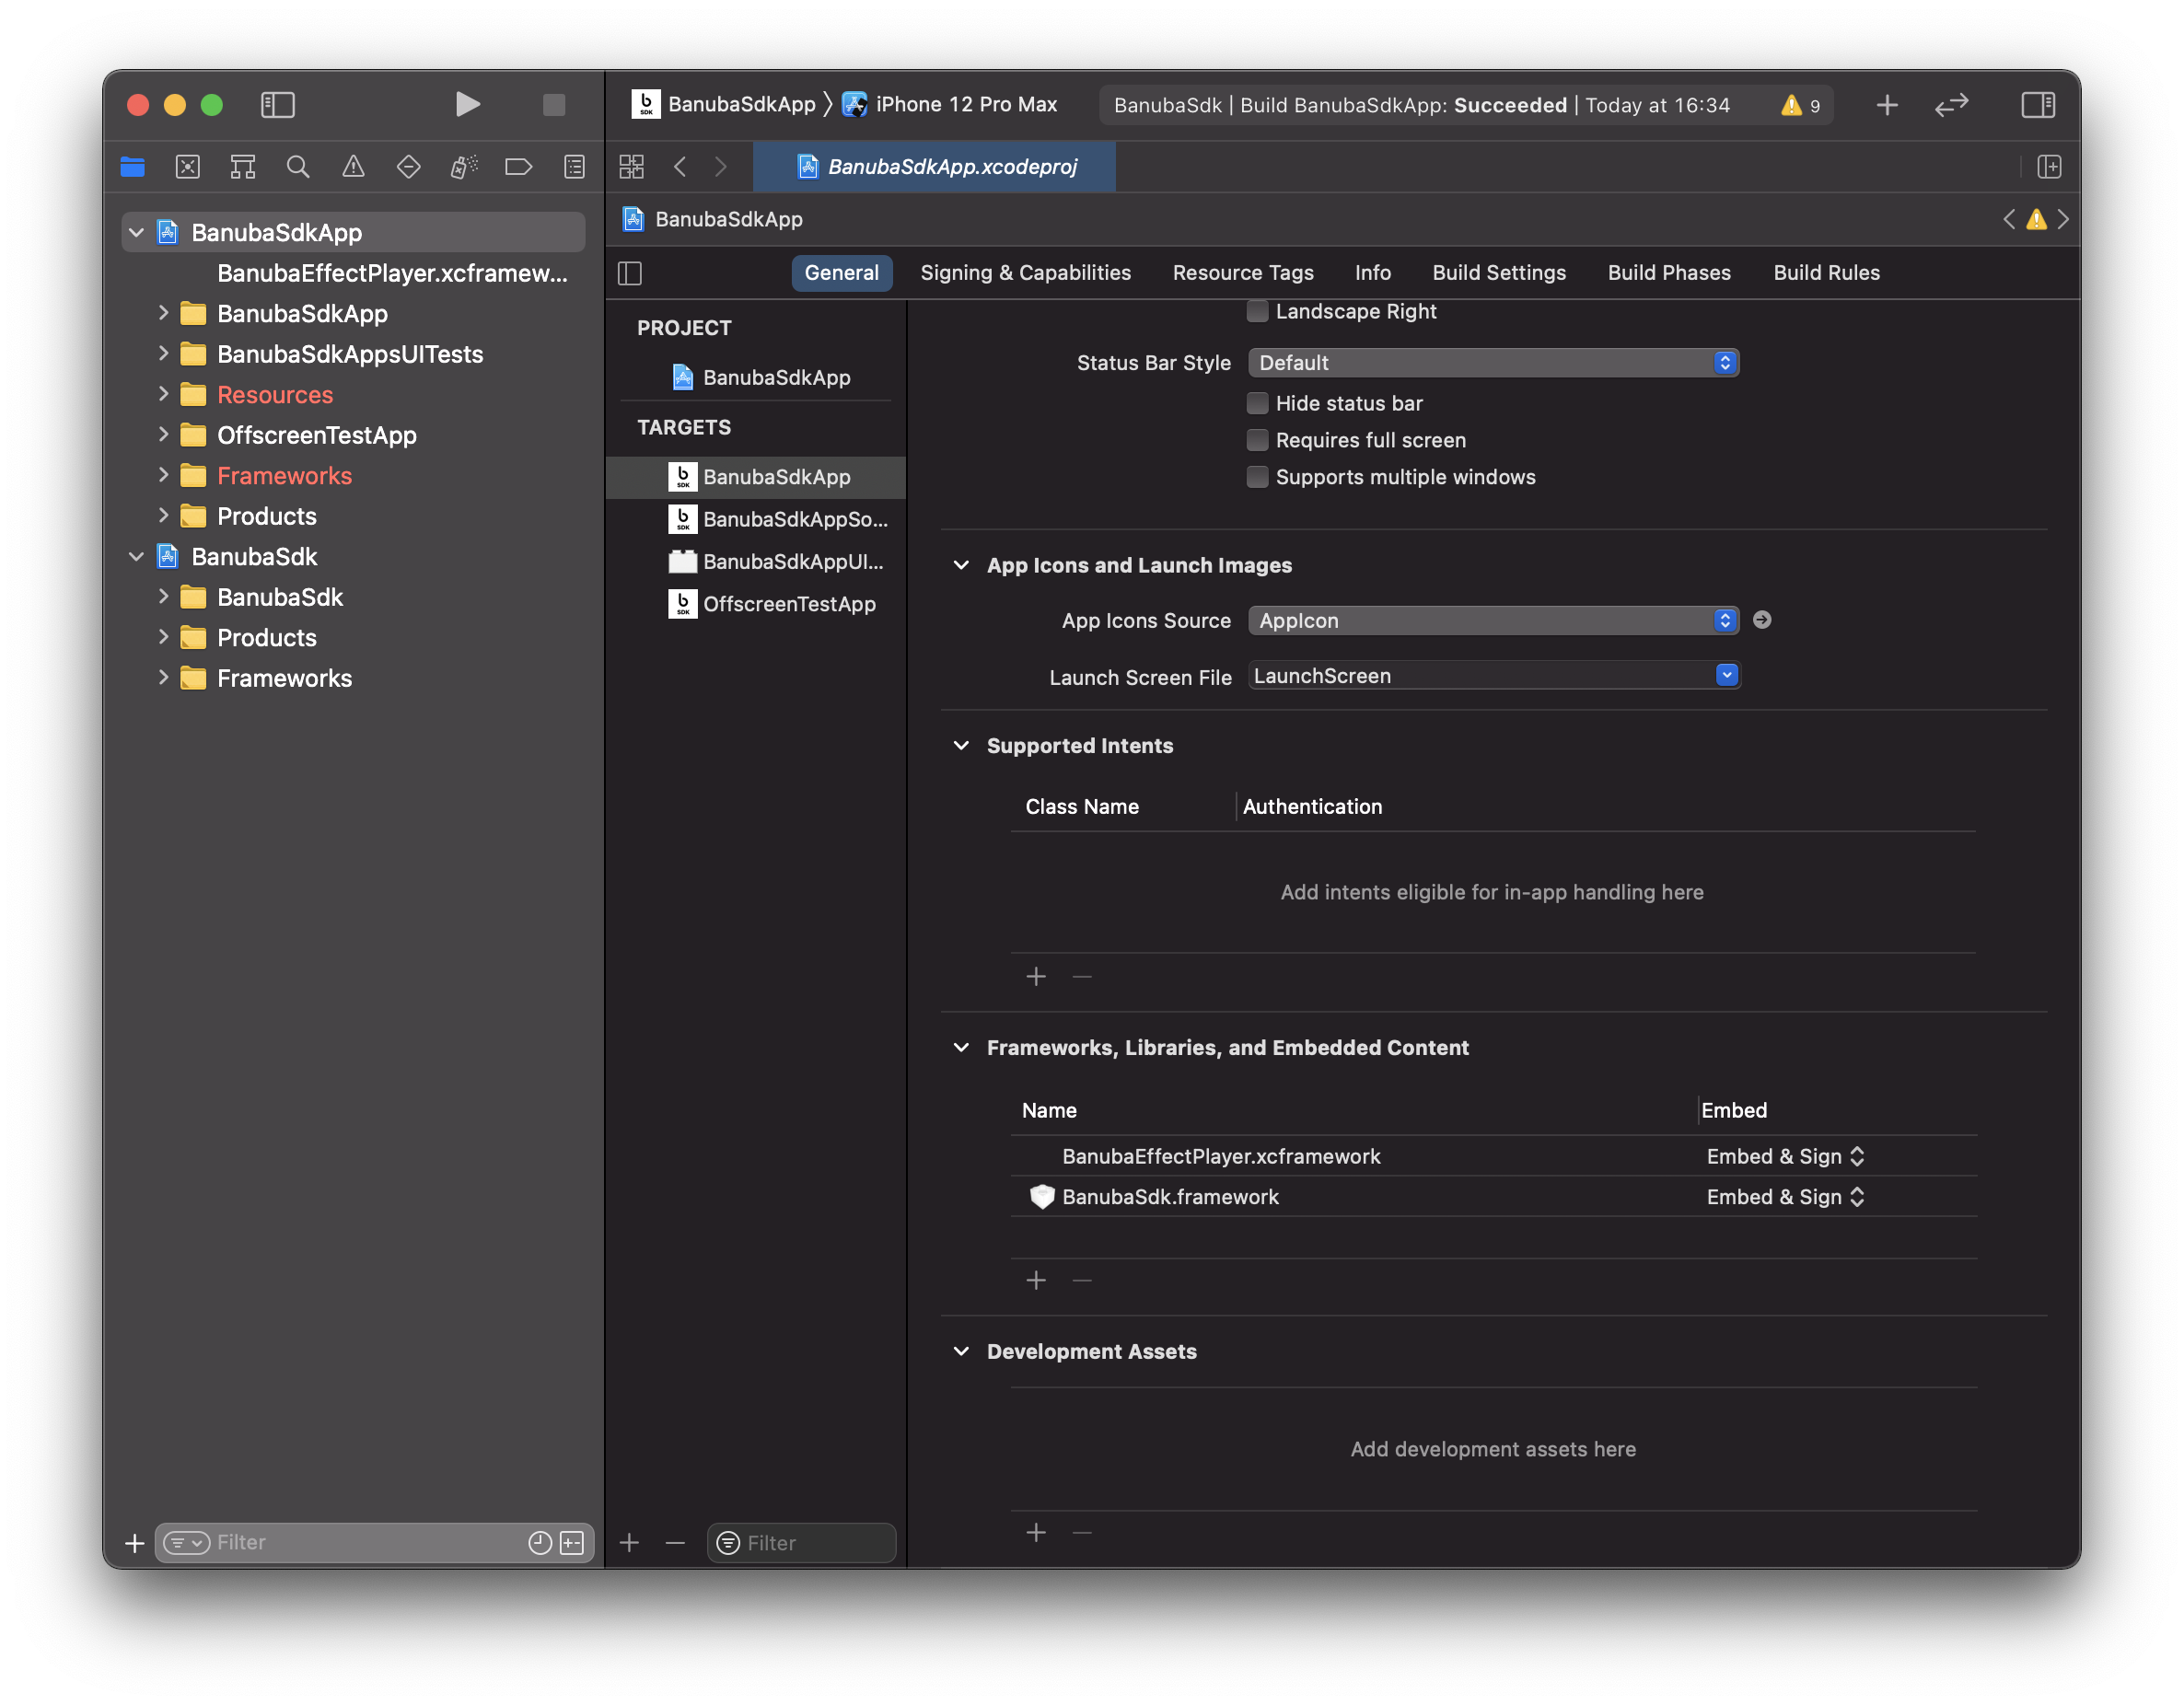Add a new target with plus button
The width and height of the screenshot is (2184, 1705).
[x=629, y=1543]
